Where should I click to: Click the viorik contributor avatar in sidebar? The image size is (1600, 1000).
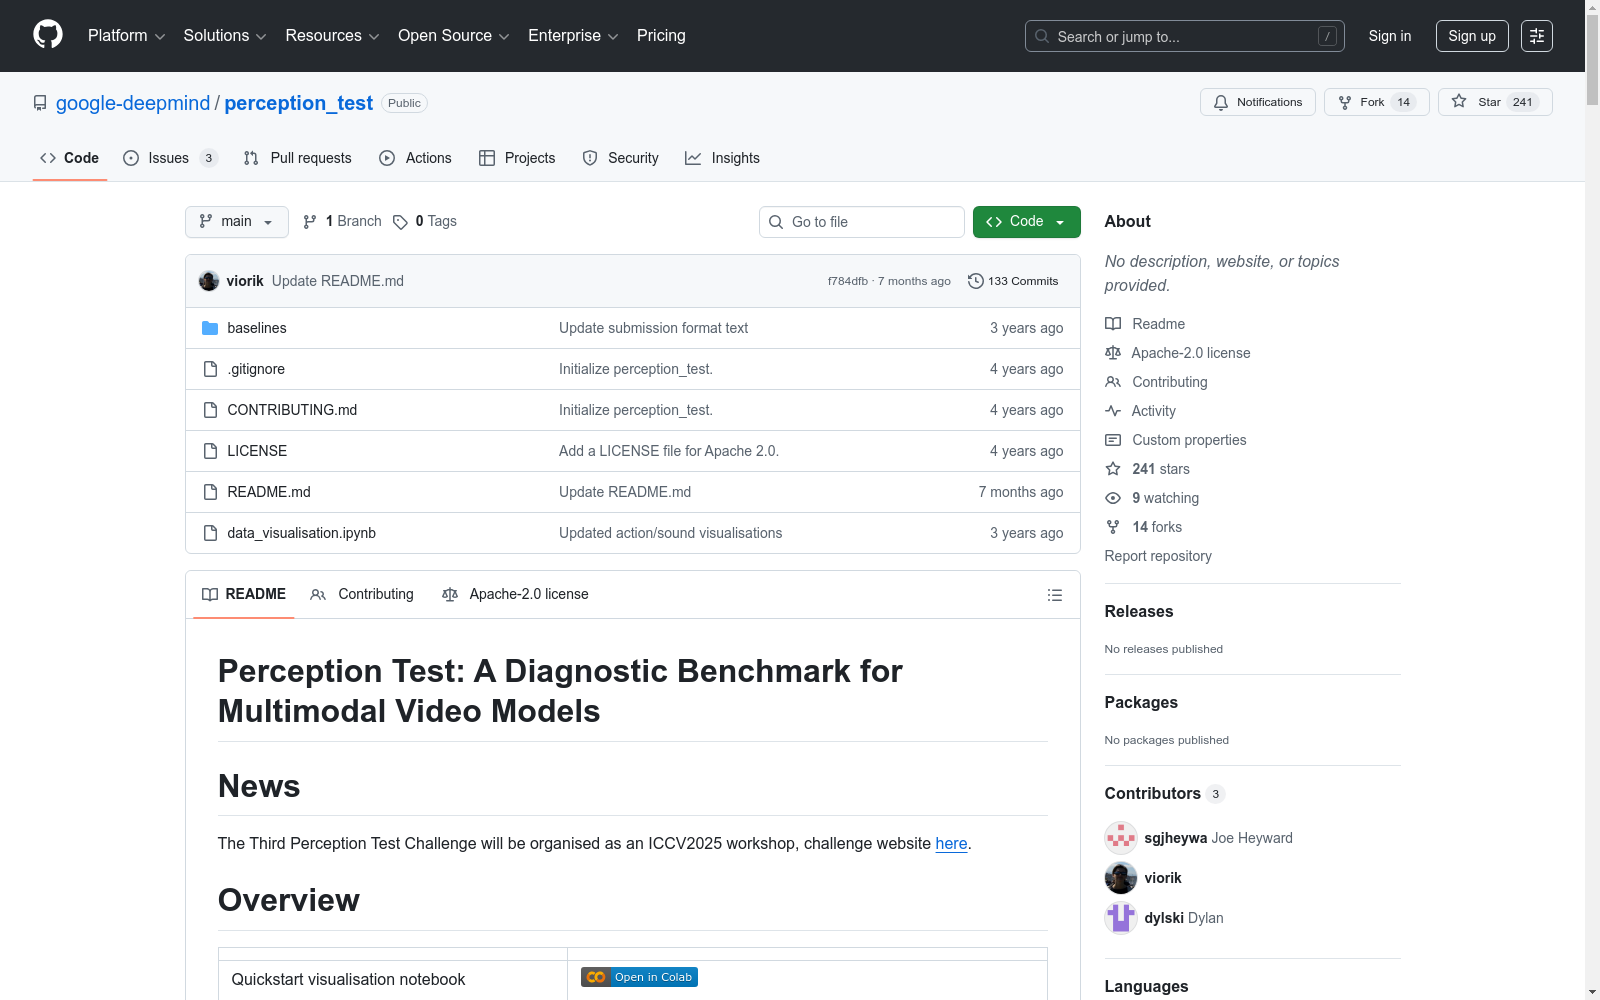point(1121,878)
